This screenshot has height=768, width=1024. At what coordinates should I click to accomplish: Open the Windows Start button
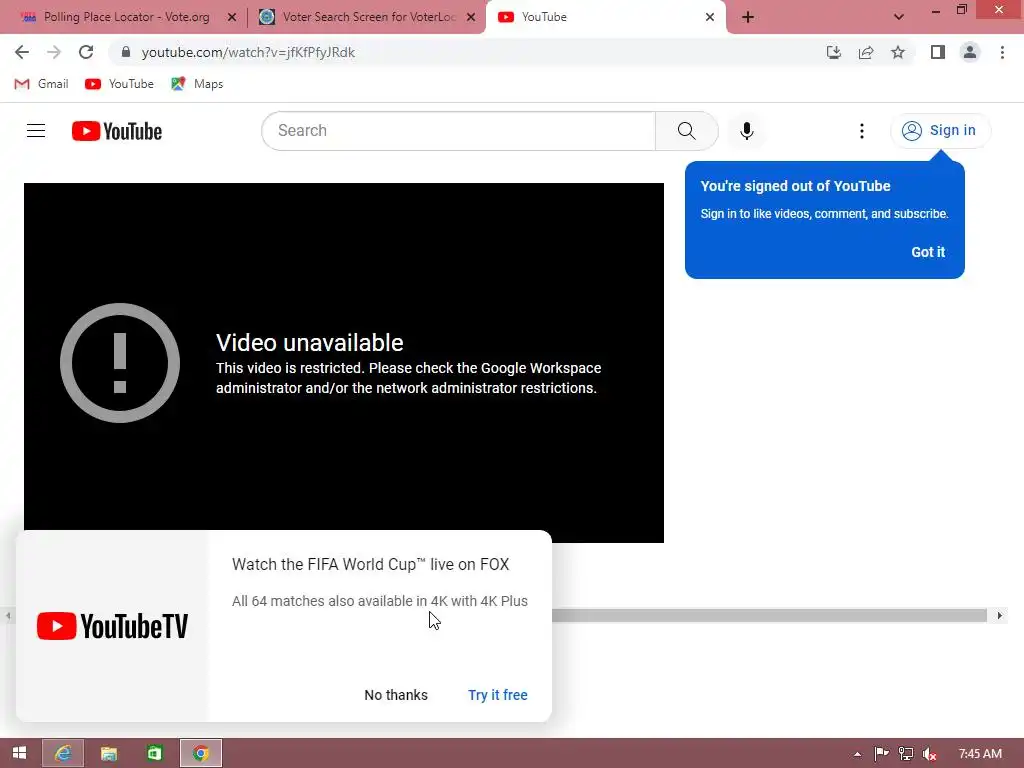click(x=20, y=753)
